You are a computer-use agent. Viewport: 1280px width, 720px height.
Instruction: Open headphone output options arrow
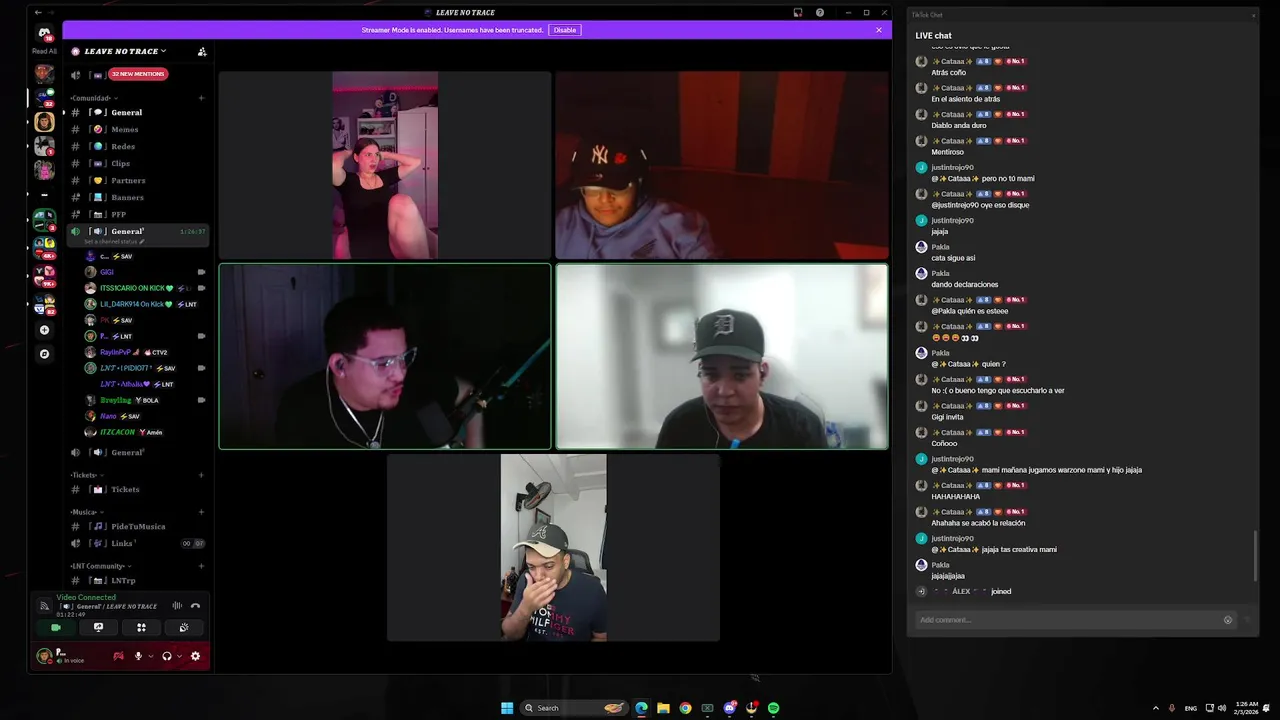(179, 656)
